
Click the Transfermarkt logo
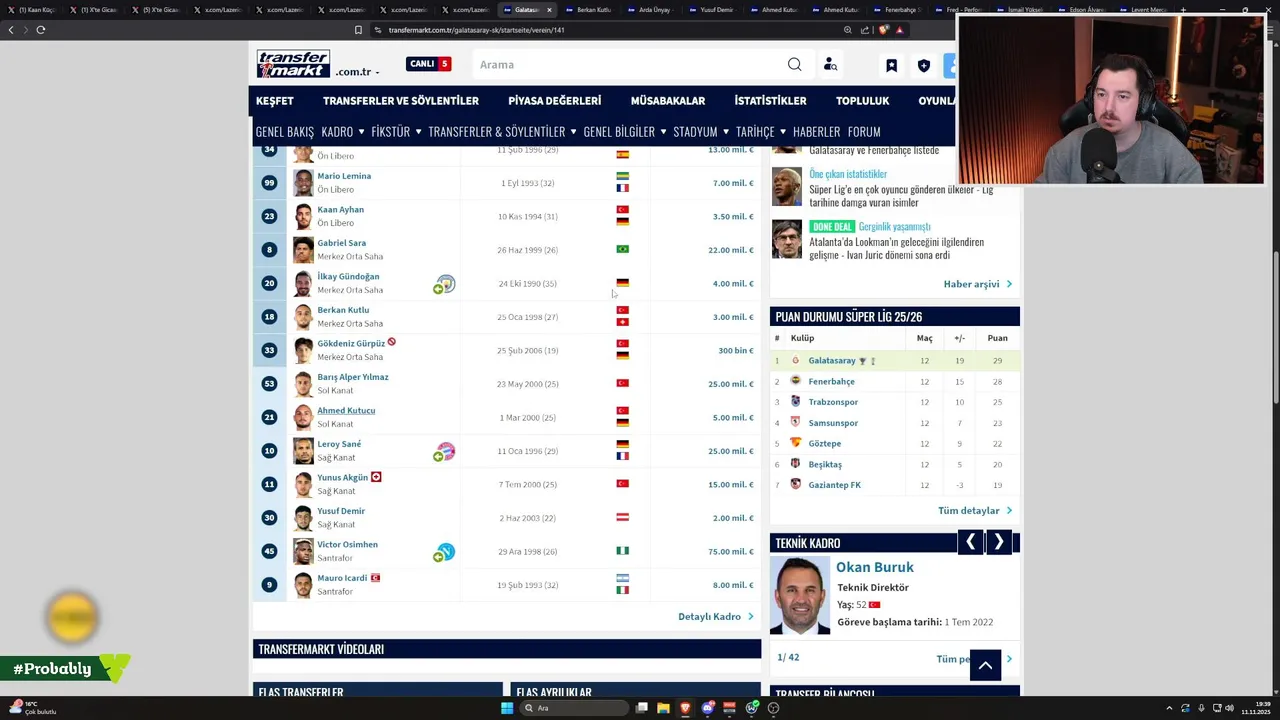tap(293, 64)
